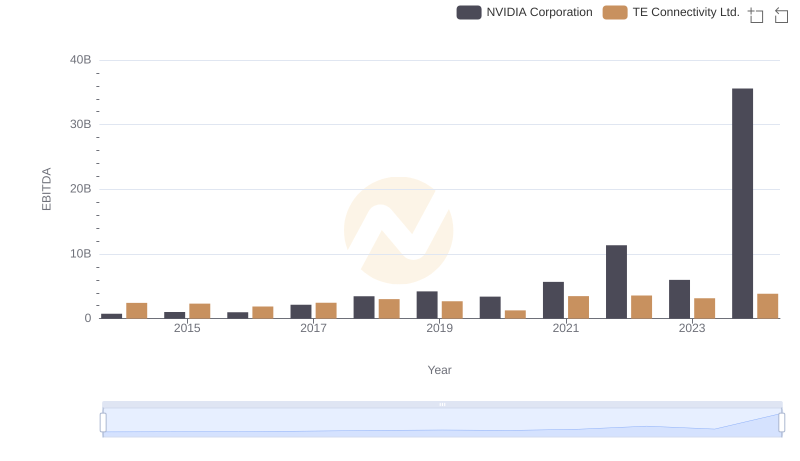
Task: Click the TE Connectivity bar for 2024
Action: (x=767, y=306)
